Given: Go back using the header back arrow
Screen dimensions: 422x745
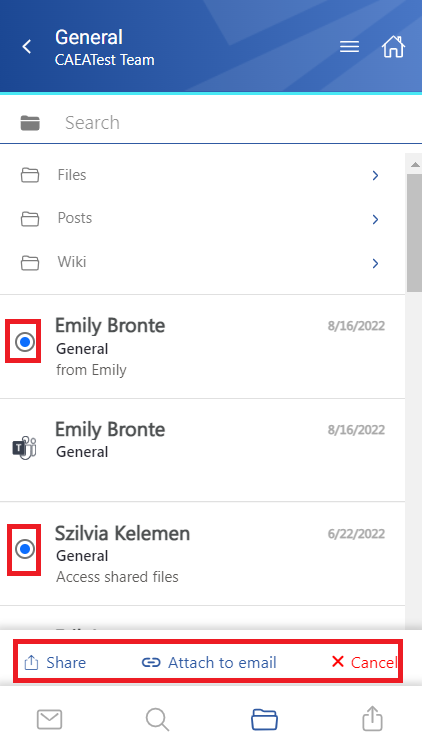Looking at the screenshot, I should click(x=27, y=47).
